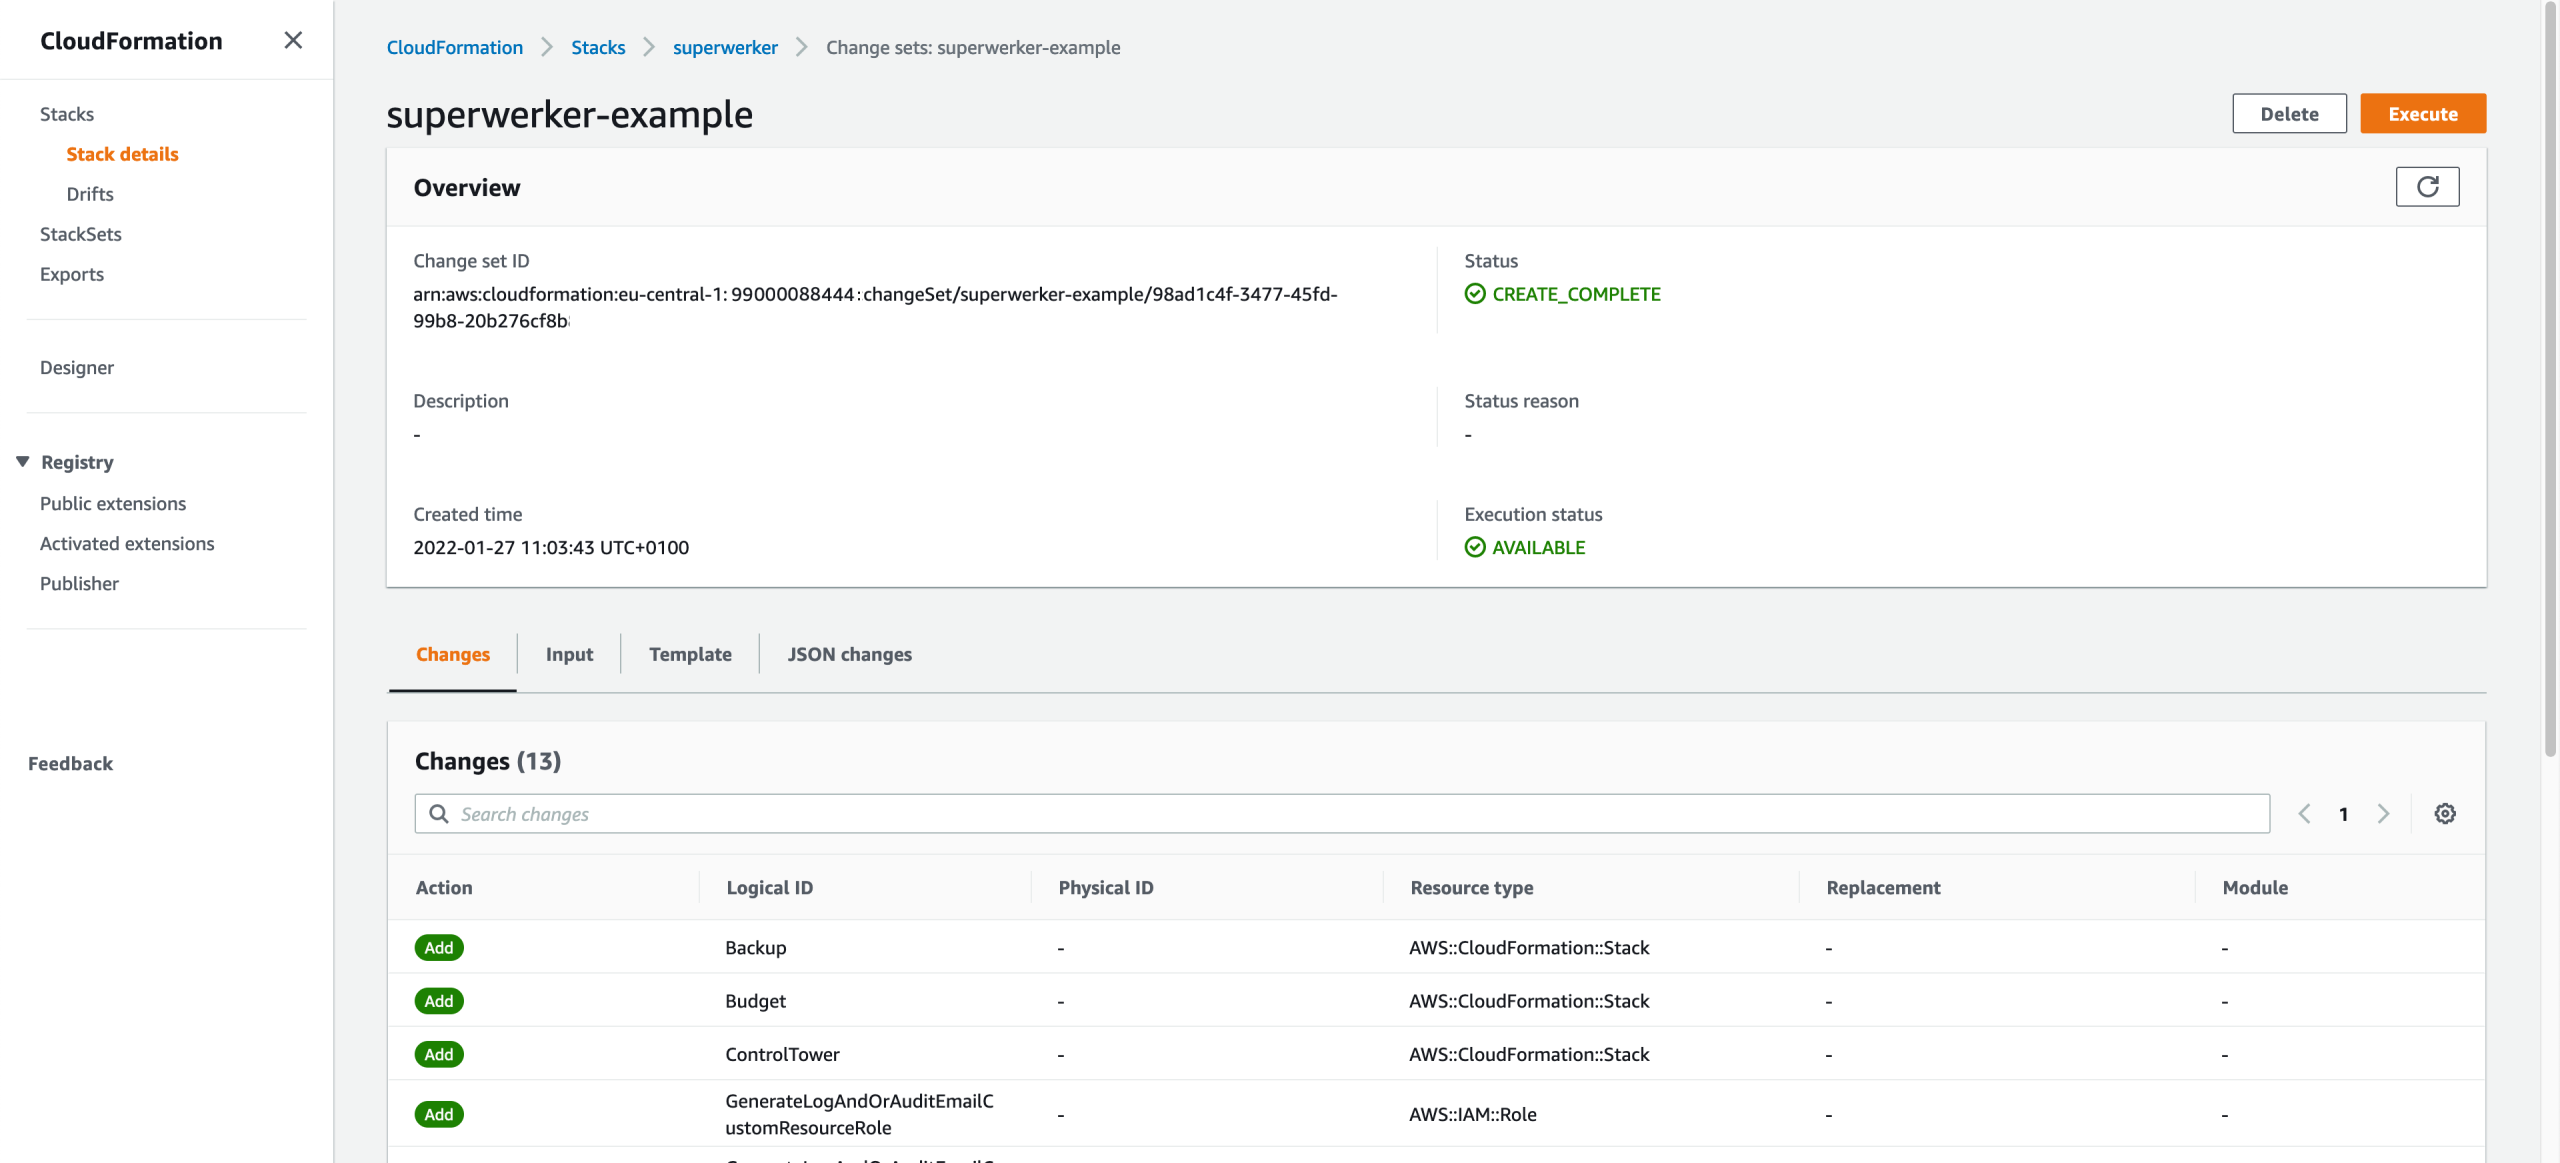The width and height of the screenshot is (2560, 1163).
Task: Click the Add badge for ControlTower
Action: (x=439, y=1055)
